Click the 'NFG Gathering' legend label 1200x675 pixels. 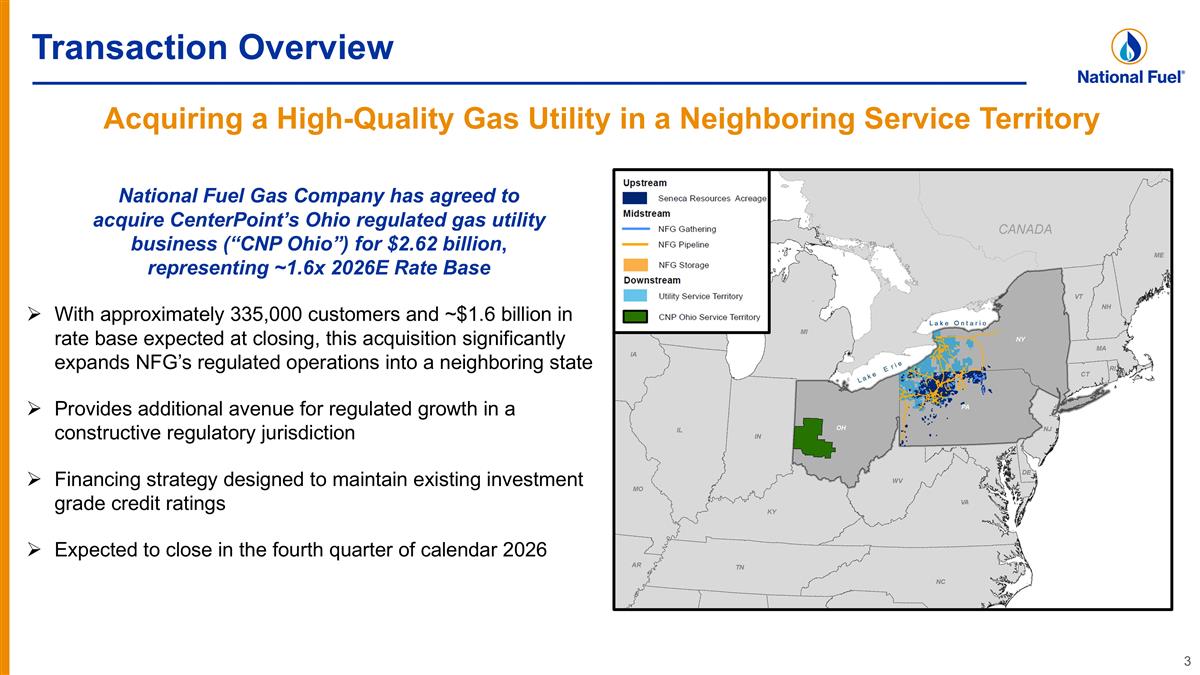[687, 229]
